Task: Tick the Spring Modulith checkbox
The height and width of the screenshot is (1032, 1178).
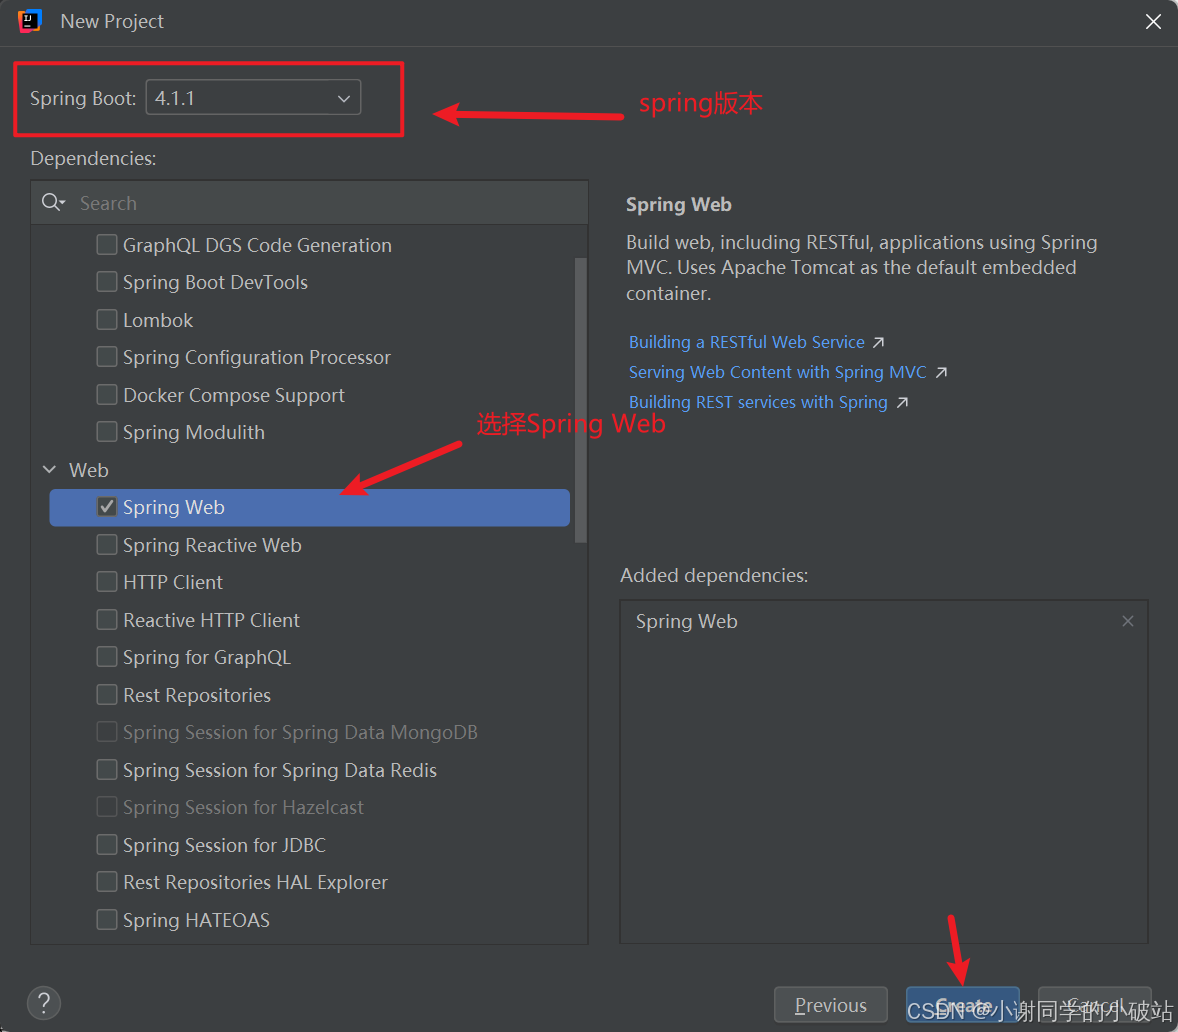Action: click(x=107, y=432)
